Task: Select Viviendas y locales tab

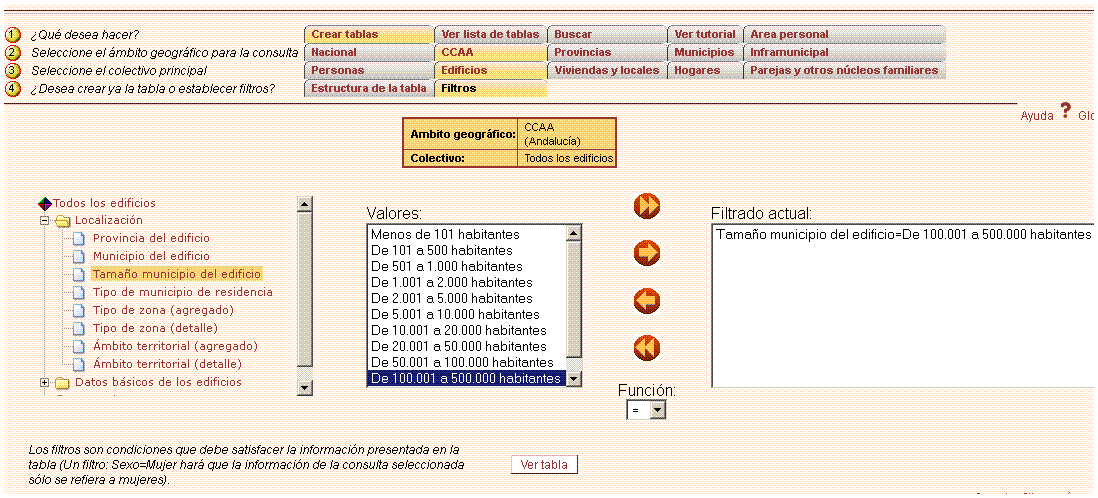Action: pyautogui.click(x=606, y=71)
